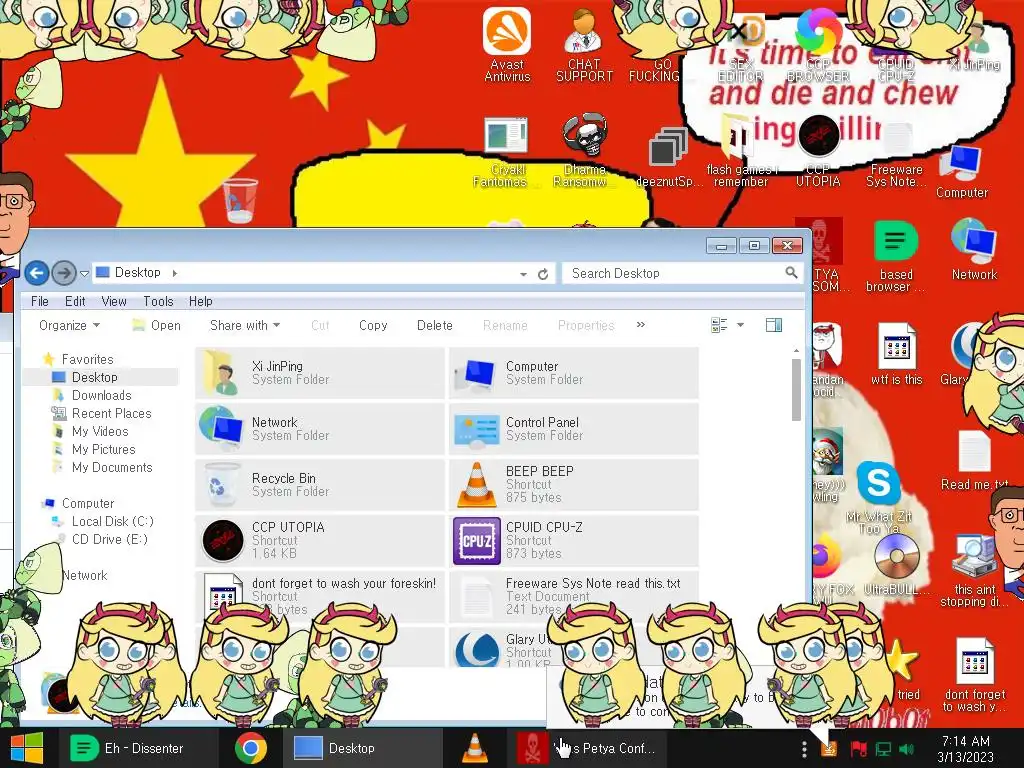
Task: Select My Pictures in navigation pane
Action: click(103, 449)
